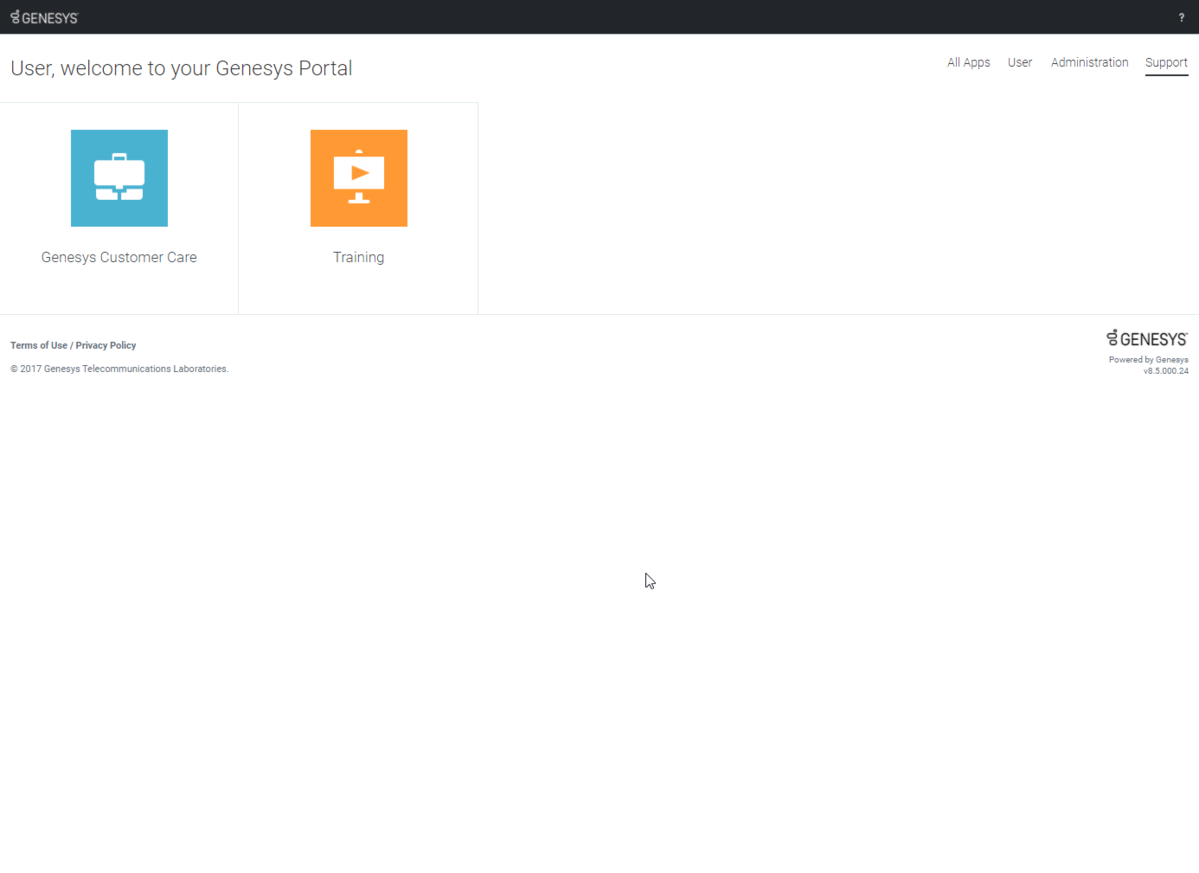This screenshot has width=1199, height=873.
Task: Open the Administration tab
Action: (1089, 63)
